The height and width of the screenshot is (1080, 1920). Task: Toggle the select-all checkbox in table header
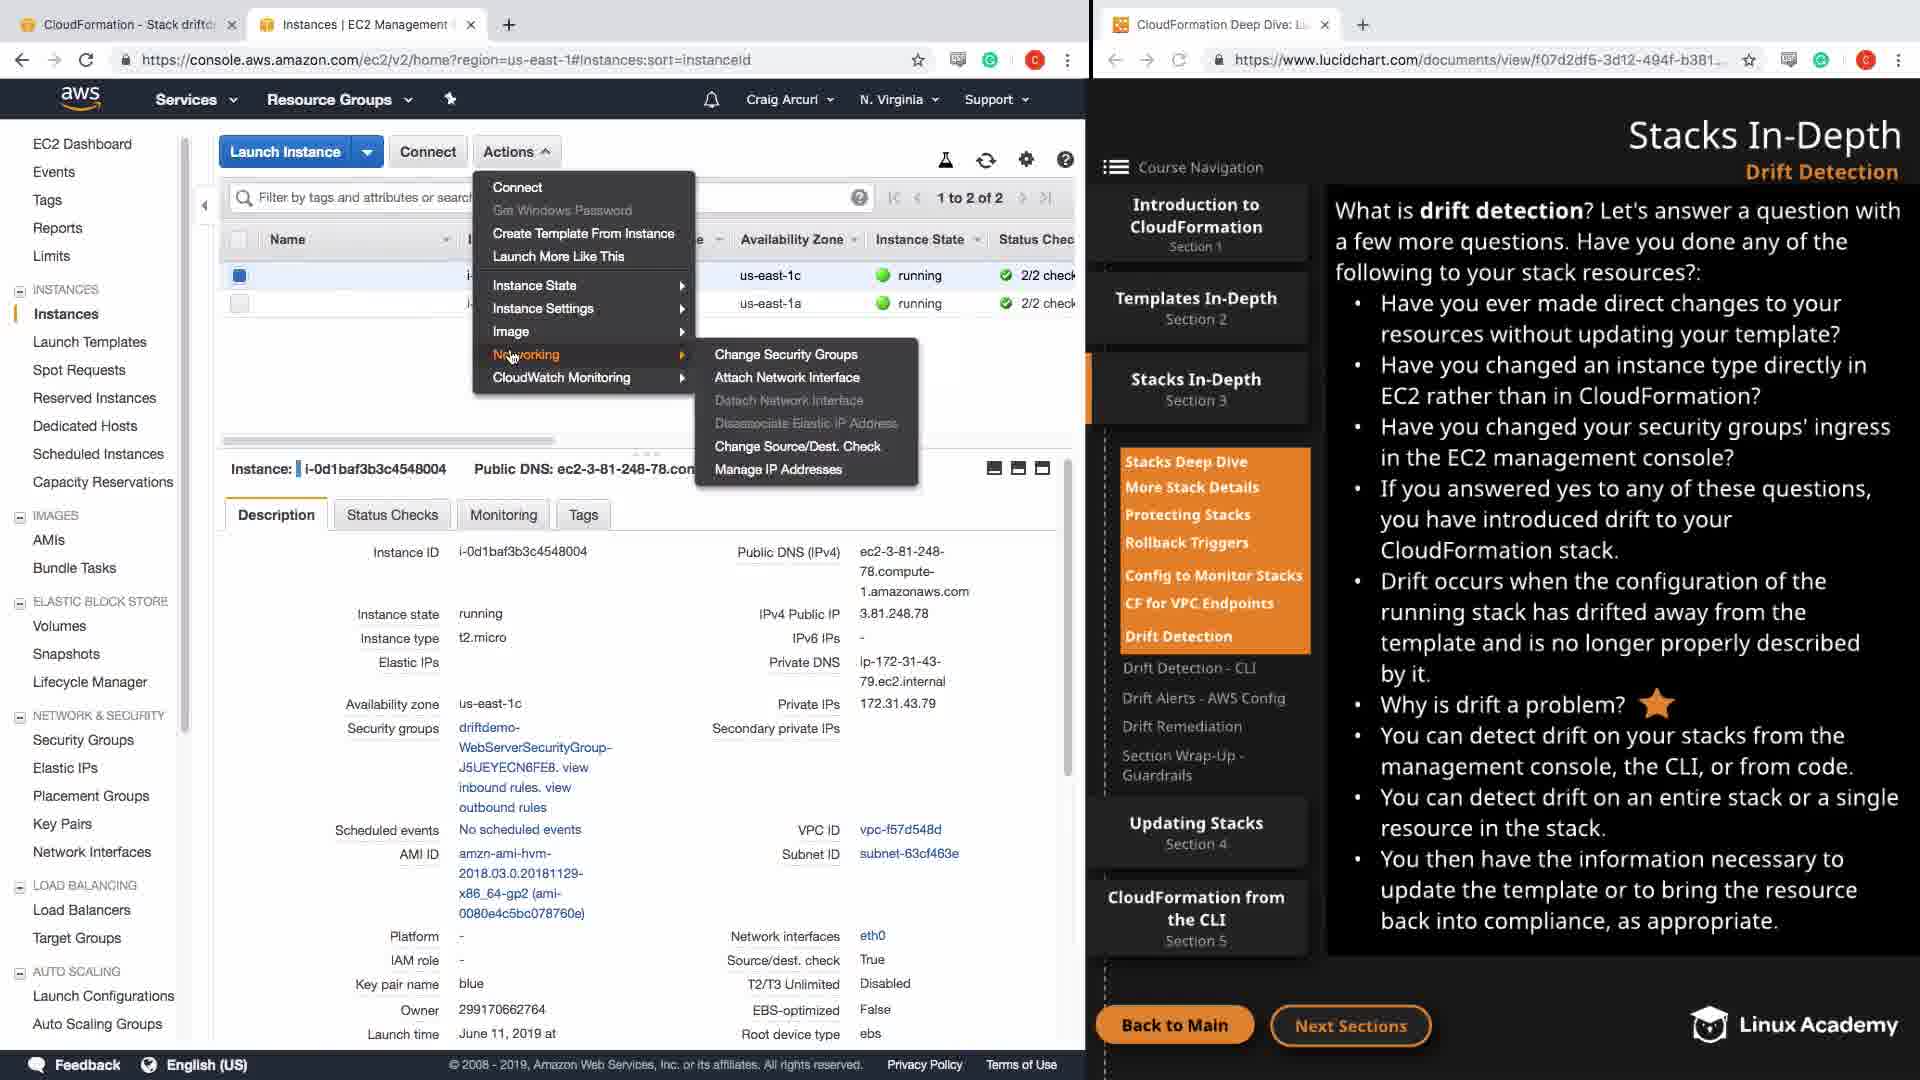pos(238,240)
